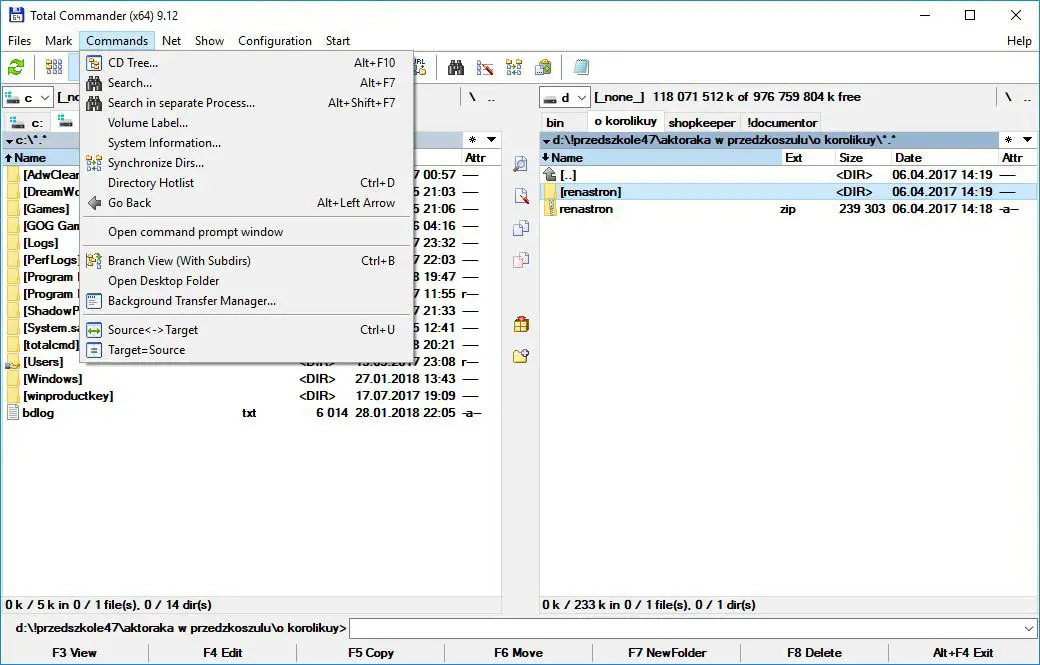The width and height of the screenshot is (1040, 665).
Task: Open the Notepad icon in the toolbar
Action: click(581, 67)
